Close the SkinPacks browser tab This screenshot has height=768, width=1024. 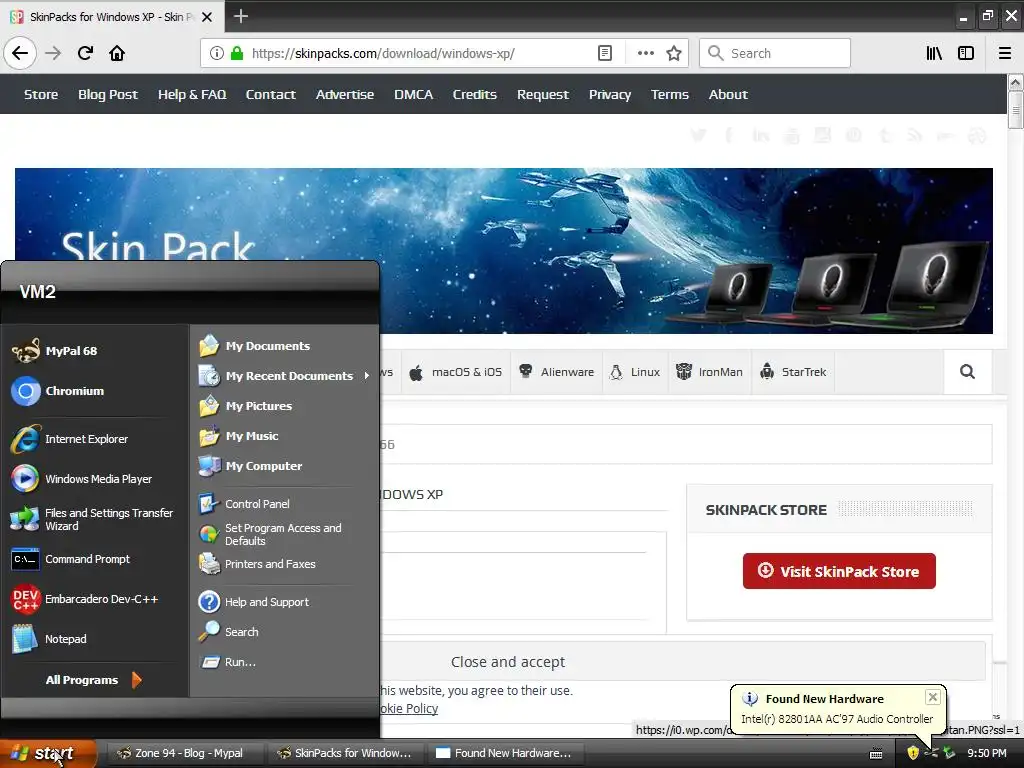[x=207, y=17]
